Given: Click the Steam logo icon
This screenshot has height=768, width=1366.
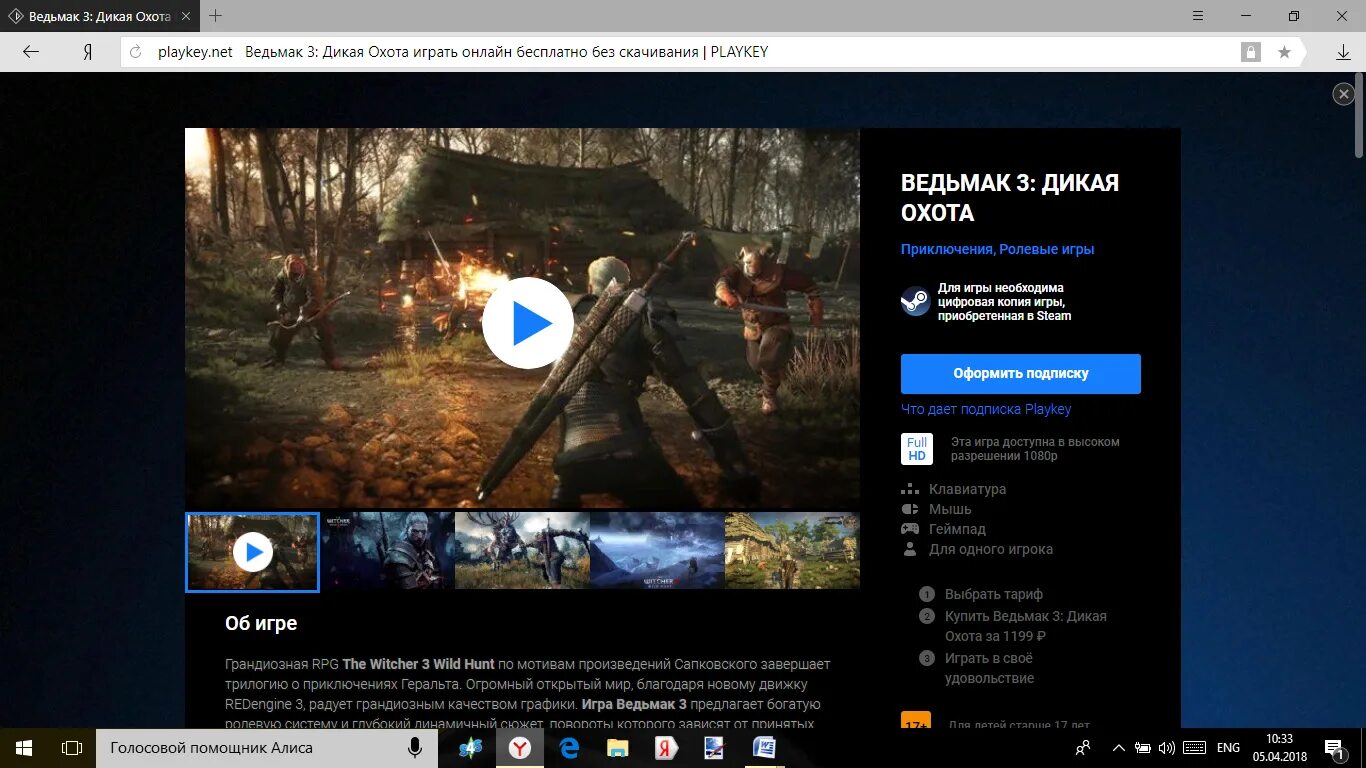Looking at the screenshot, I should pos(915,301).
